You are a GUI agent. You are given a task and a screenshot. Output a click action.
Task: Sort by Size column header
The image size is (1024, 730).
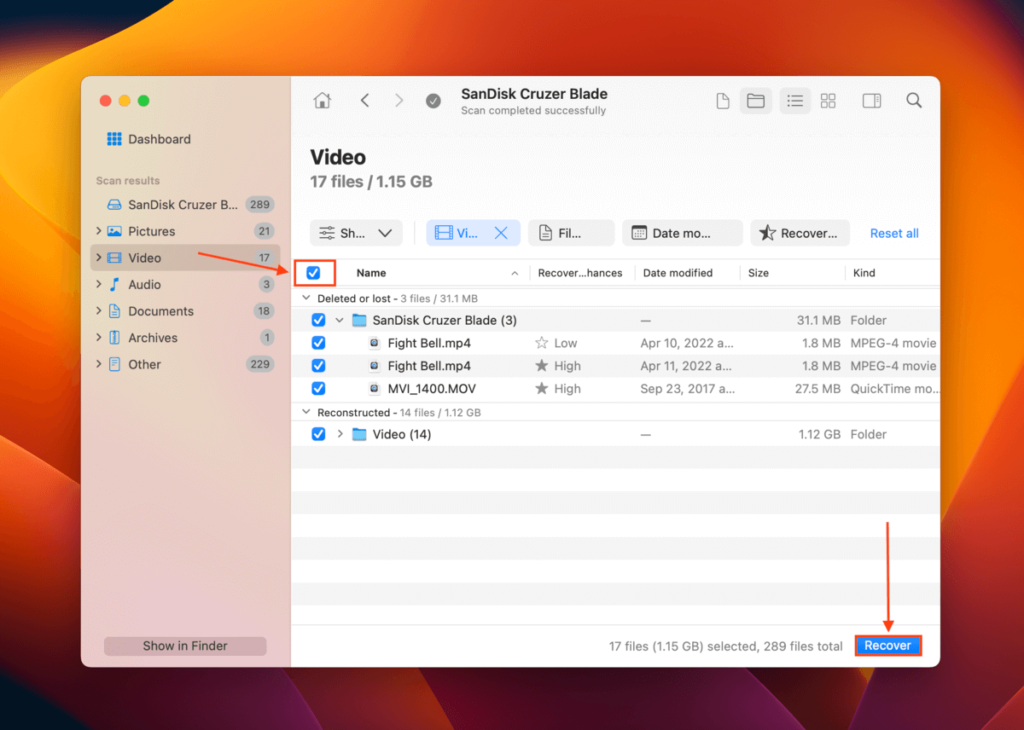[758, 273]
